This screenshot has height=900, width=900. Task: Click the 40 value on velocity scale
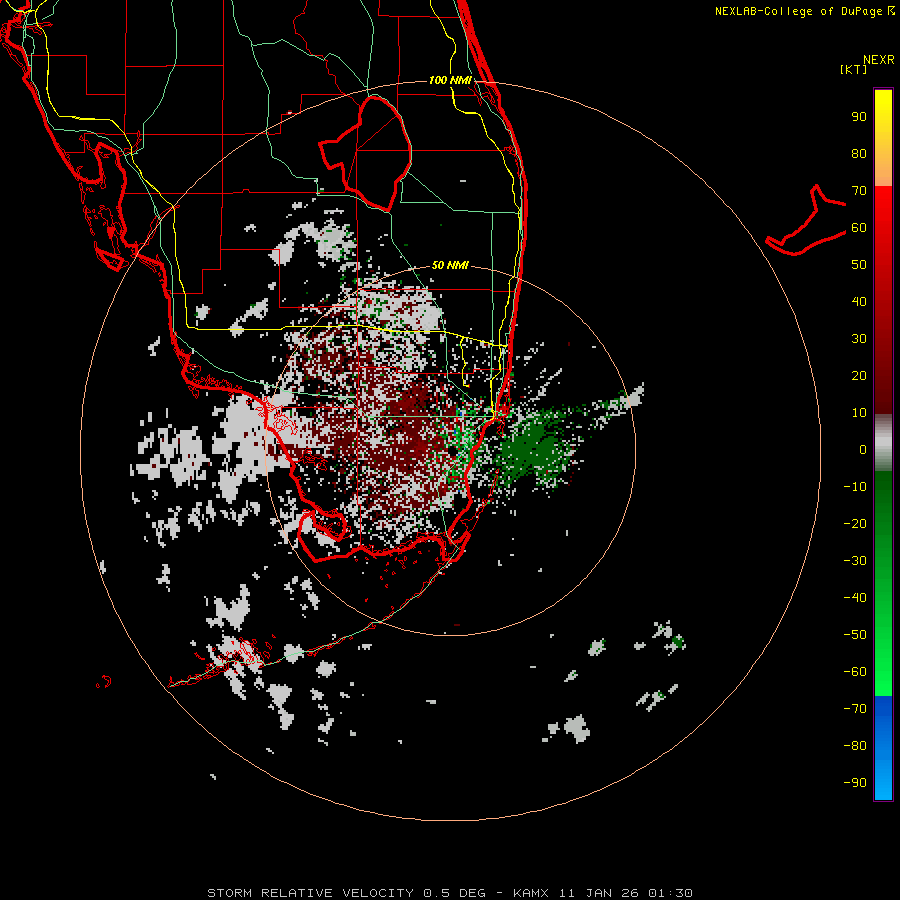pos(859,301)
